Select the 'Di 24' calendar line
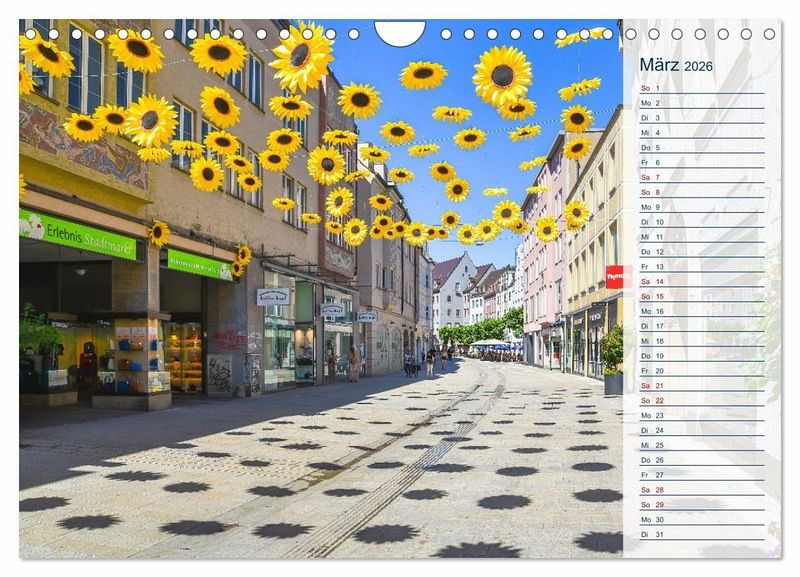Screen dimensions: 800x577 tap(702, 430)
